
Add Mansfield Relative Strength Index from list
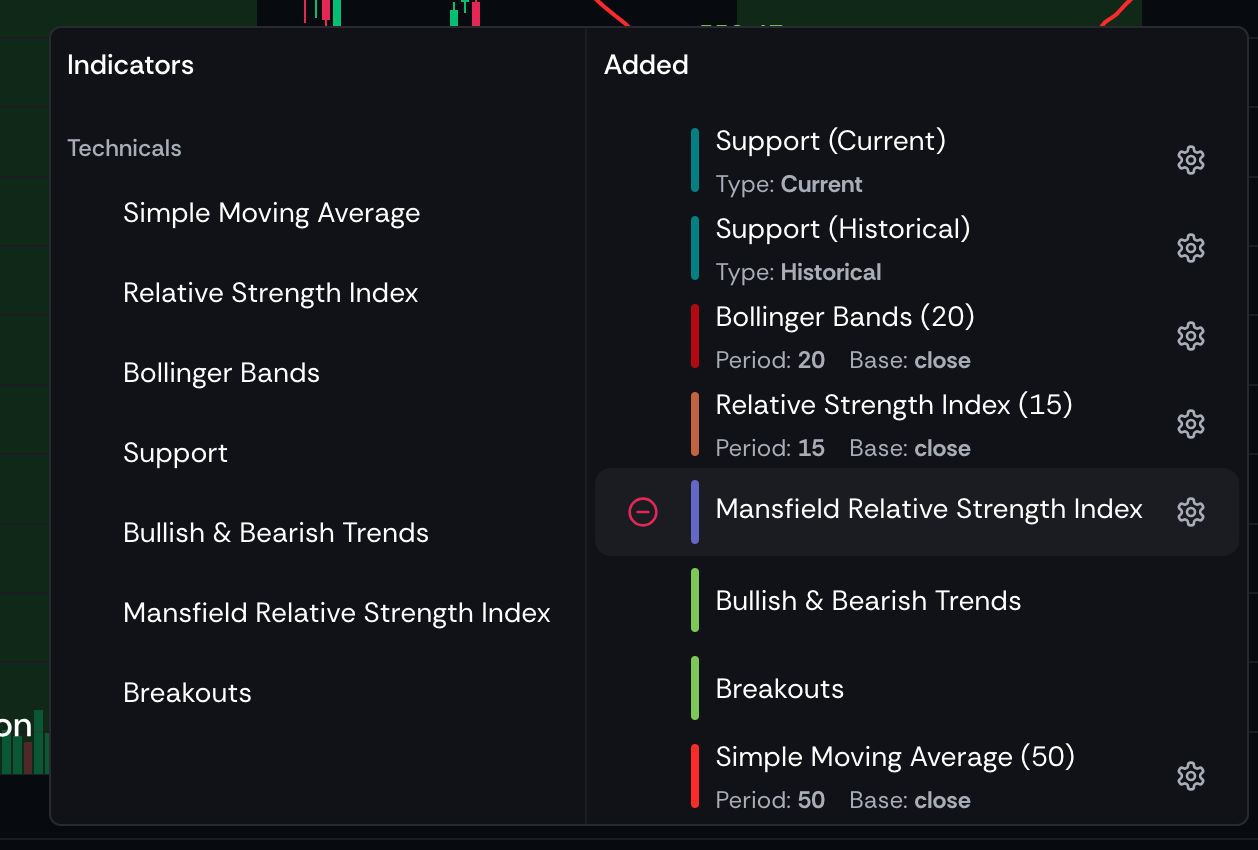pos(337,613)
